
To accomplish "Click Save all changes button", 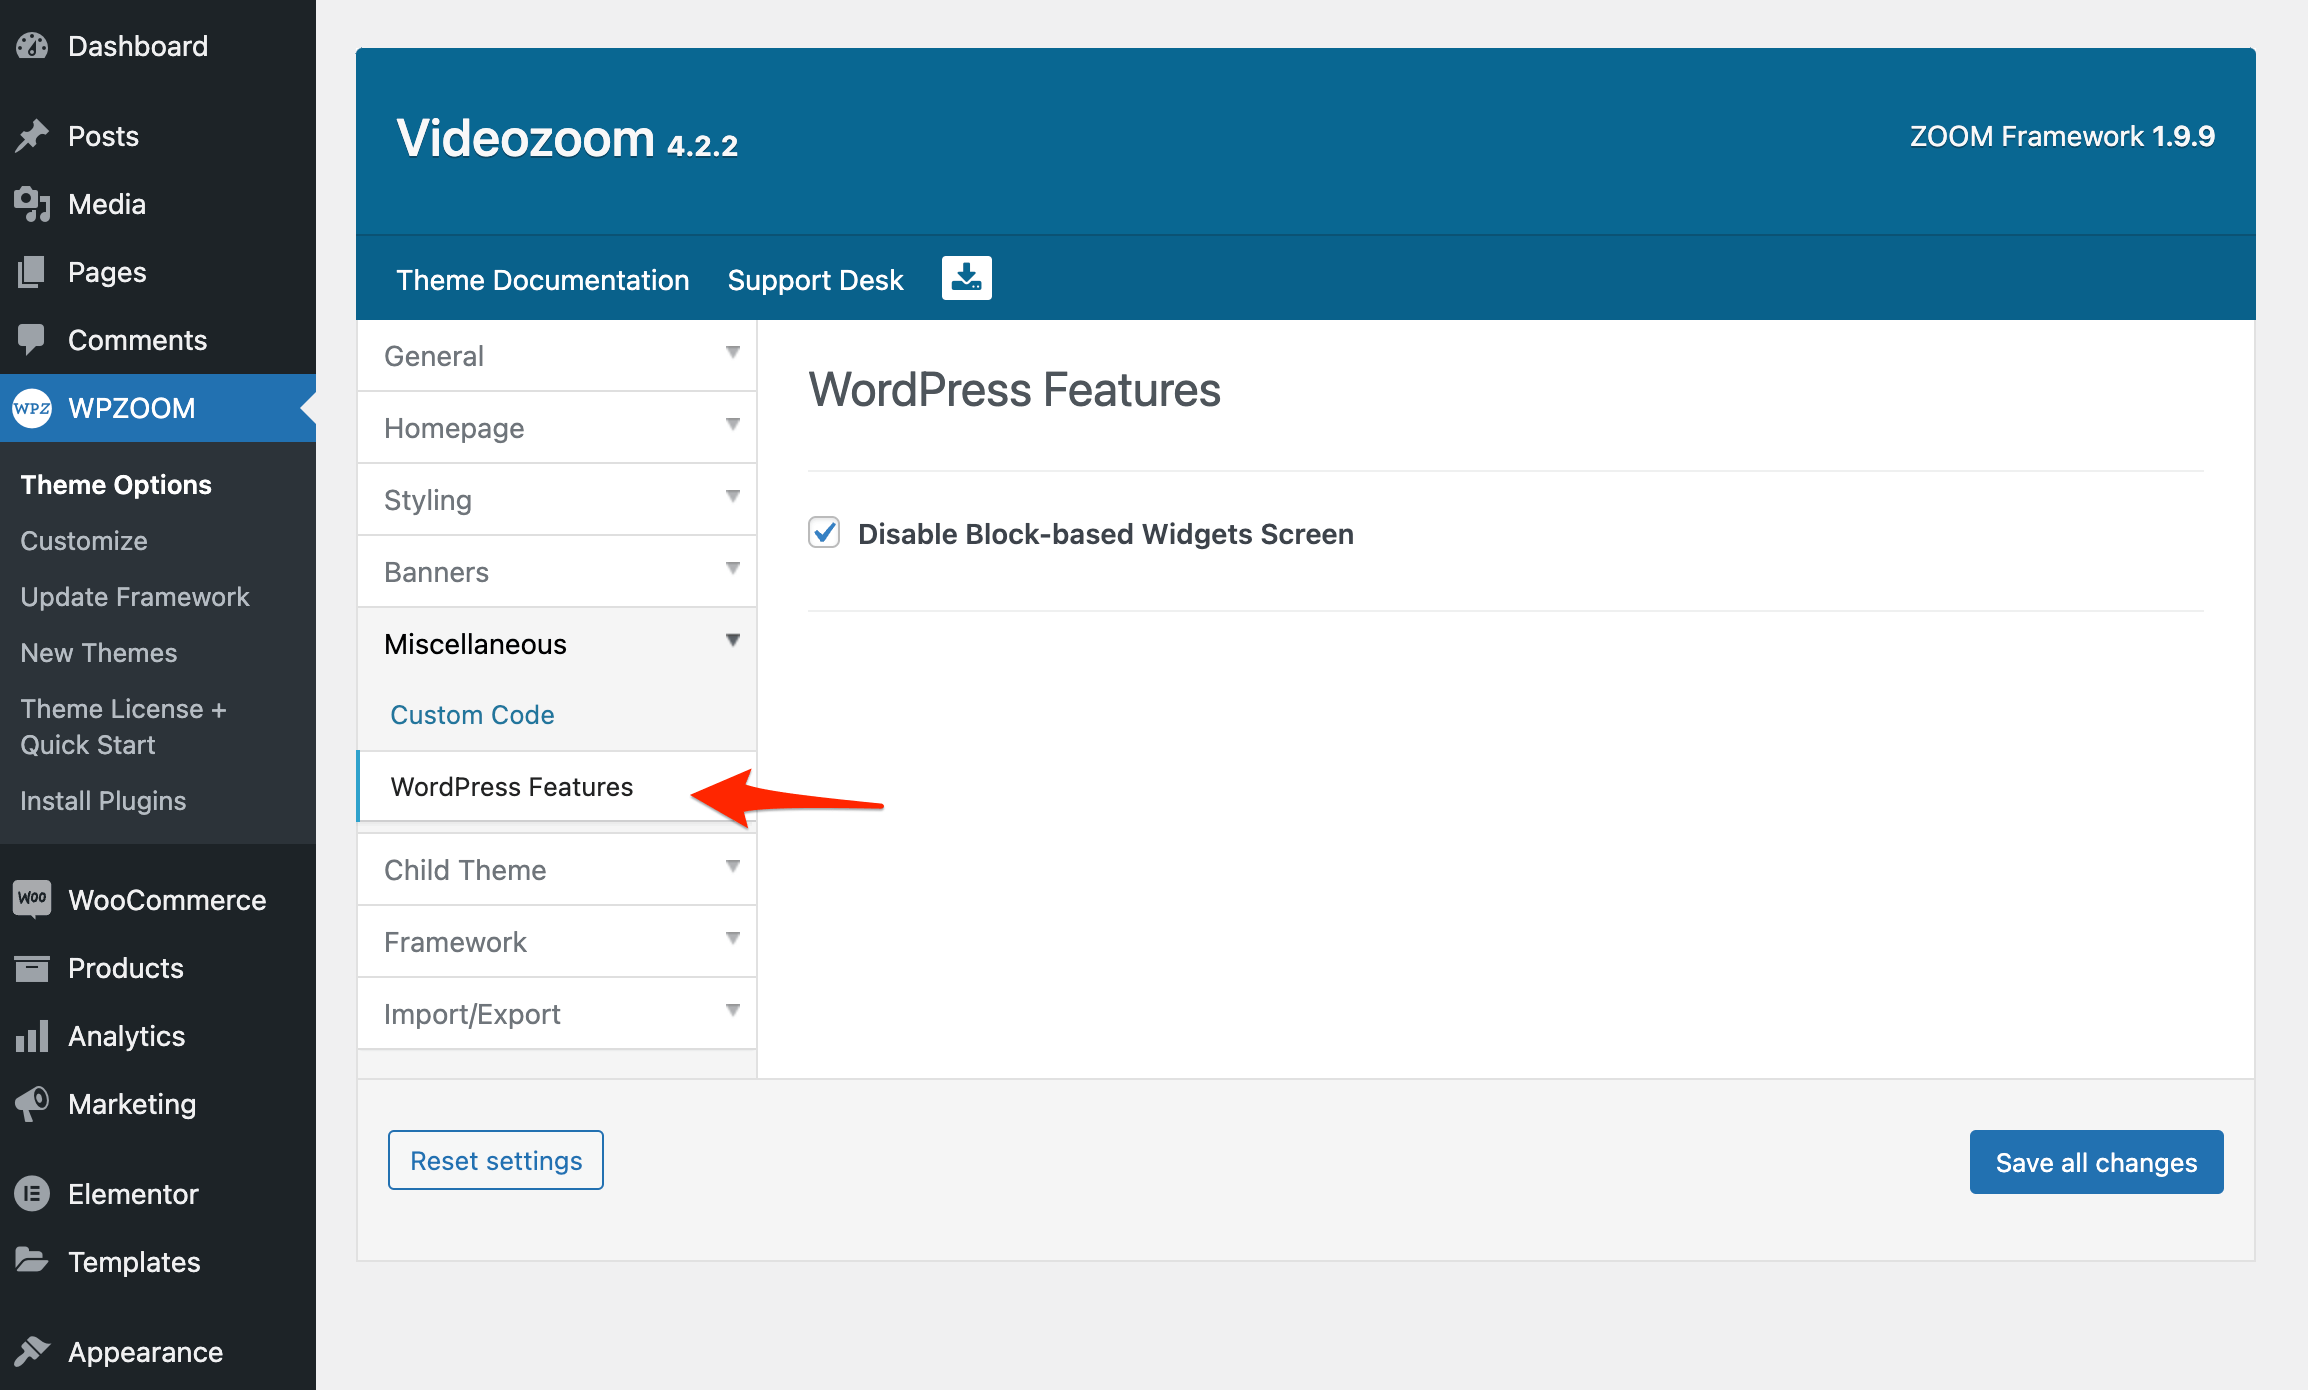I will pyautogui.click(x=2096, y=1162).
